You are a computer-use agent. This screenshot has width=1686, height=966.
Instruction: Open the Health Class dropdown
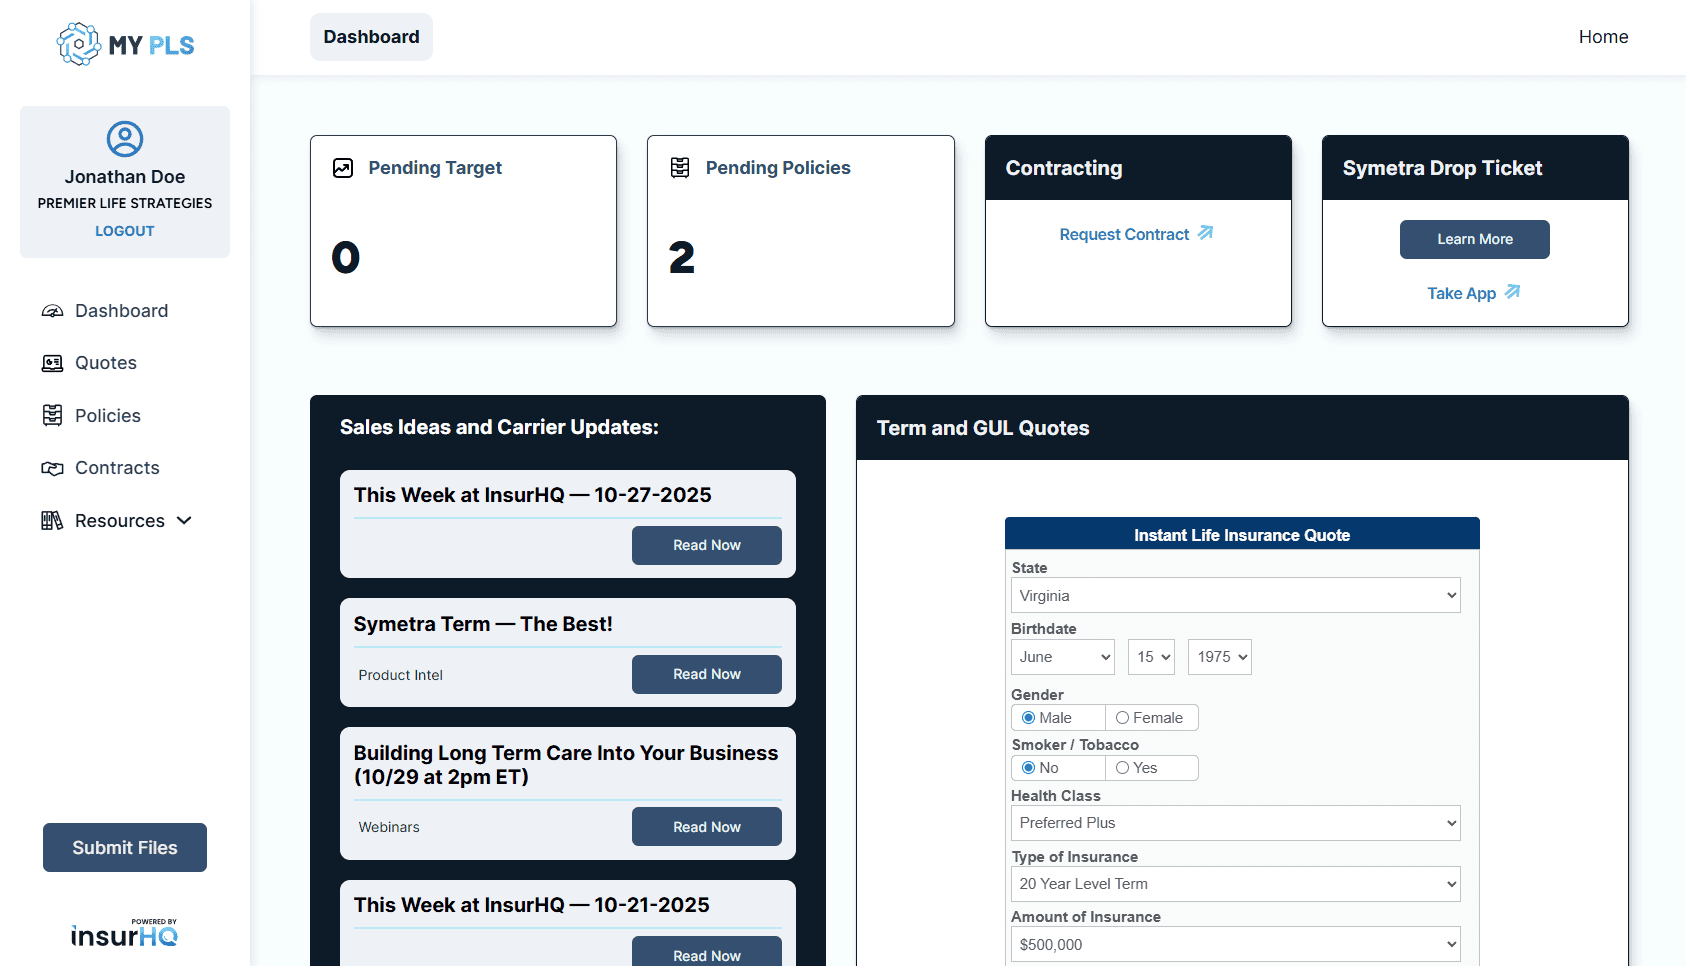pos(1235,823)
